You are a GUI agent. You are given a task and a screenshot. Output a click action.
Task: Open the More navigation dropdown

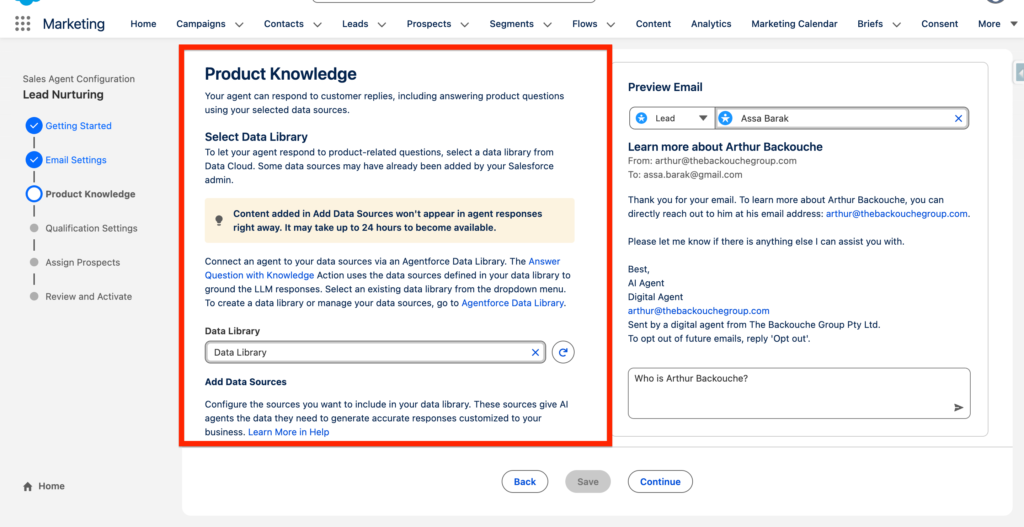pyautogui.click(x=995, y=24)
